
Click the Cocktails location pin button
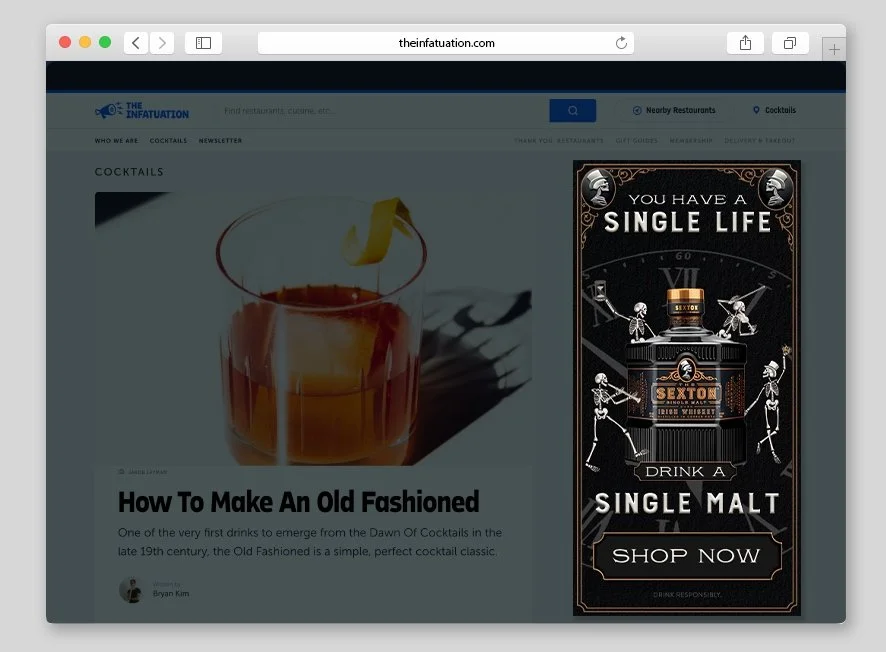tap(774, 110)
